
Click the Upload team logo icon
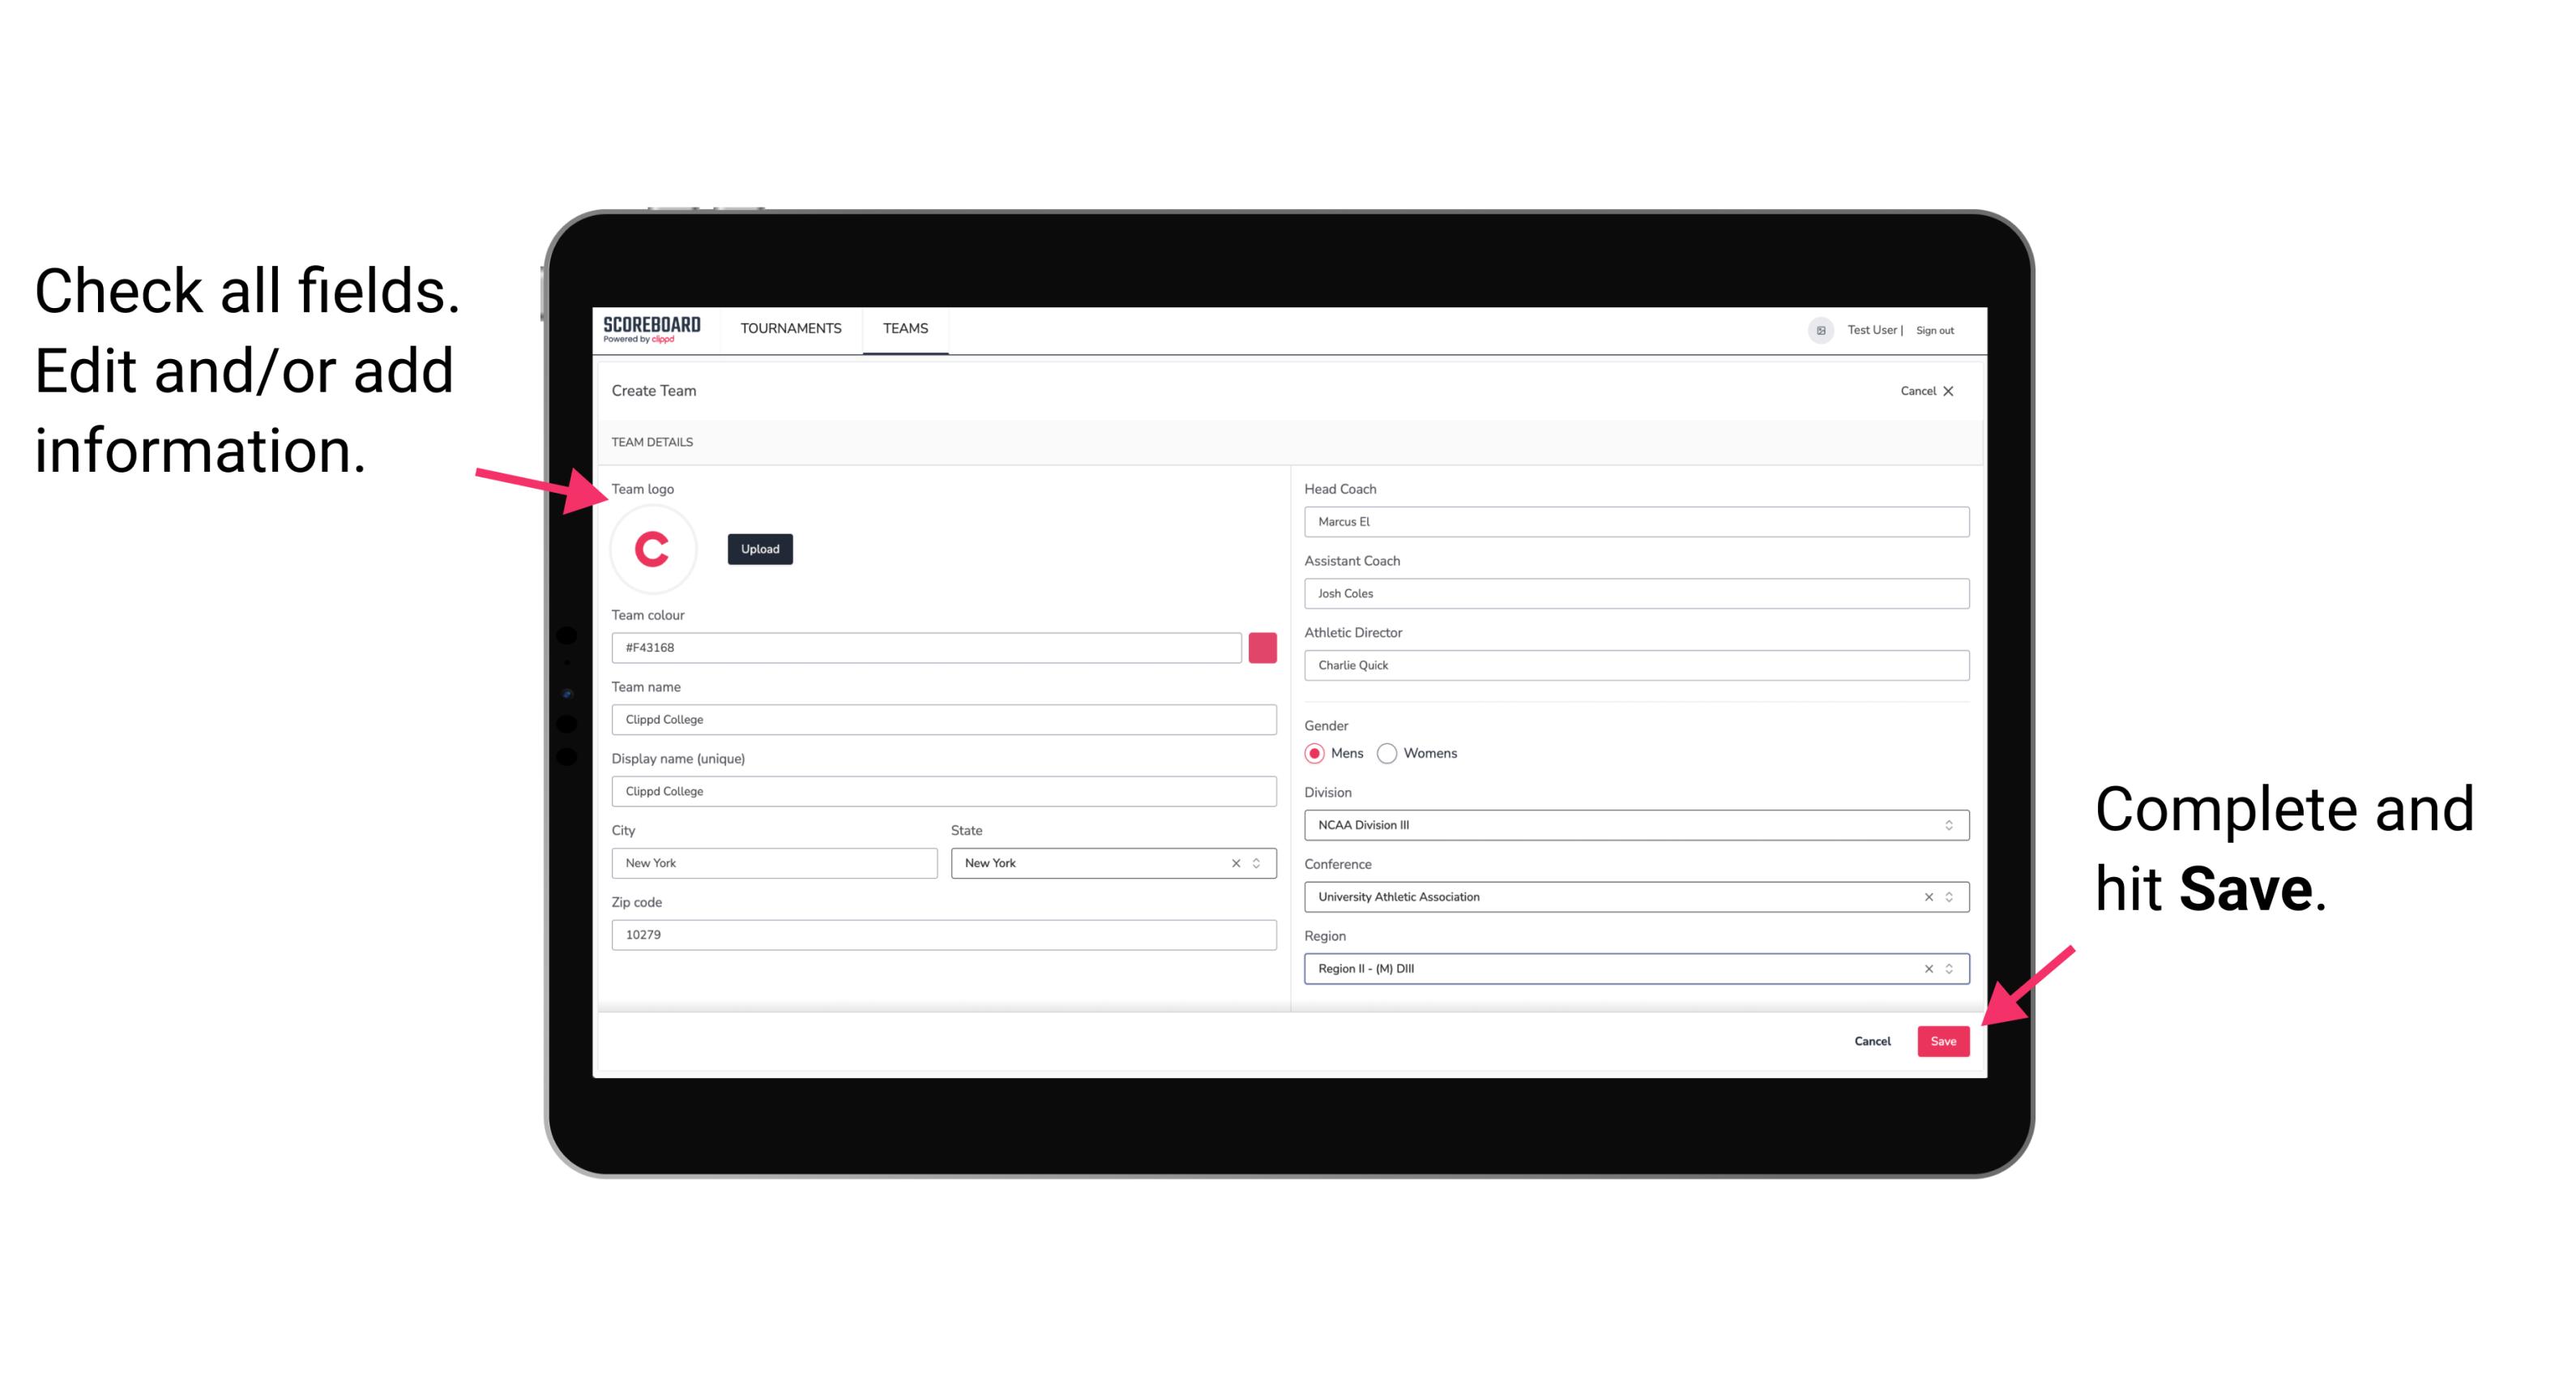click(x=759, y=548)
